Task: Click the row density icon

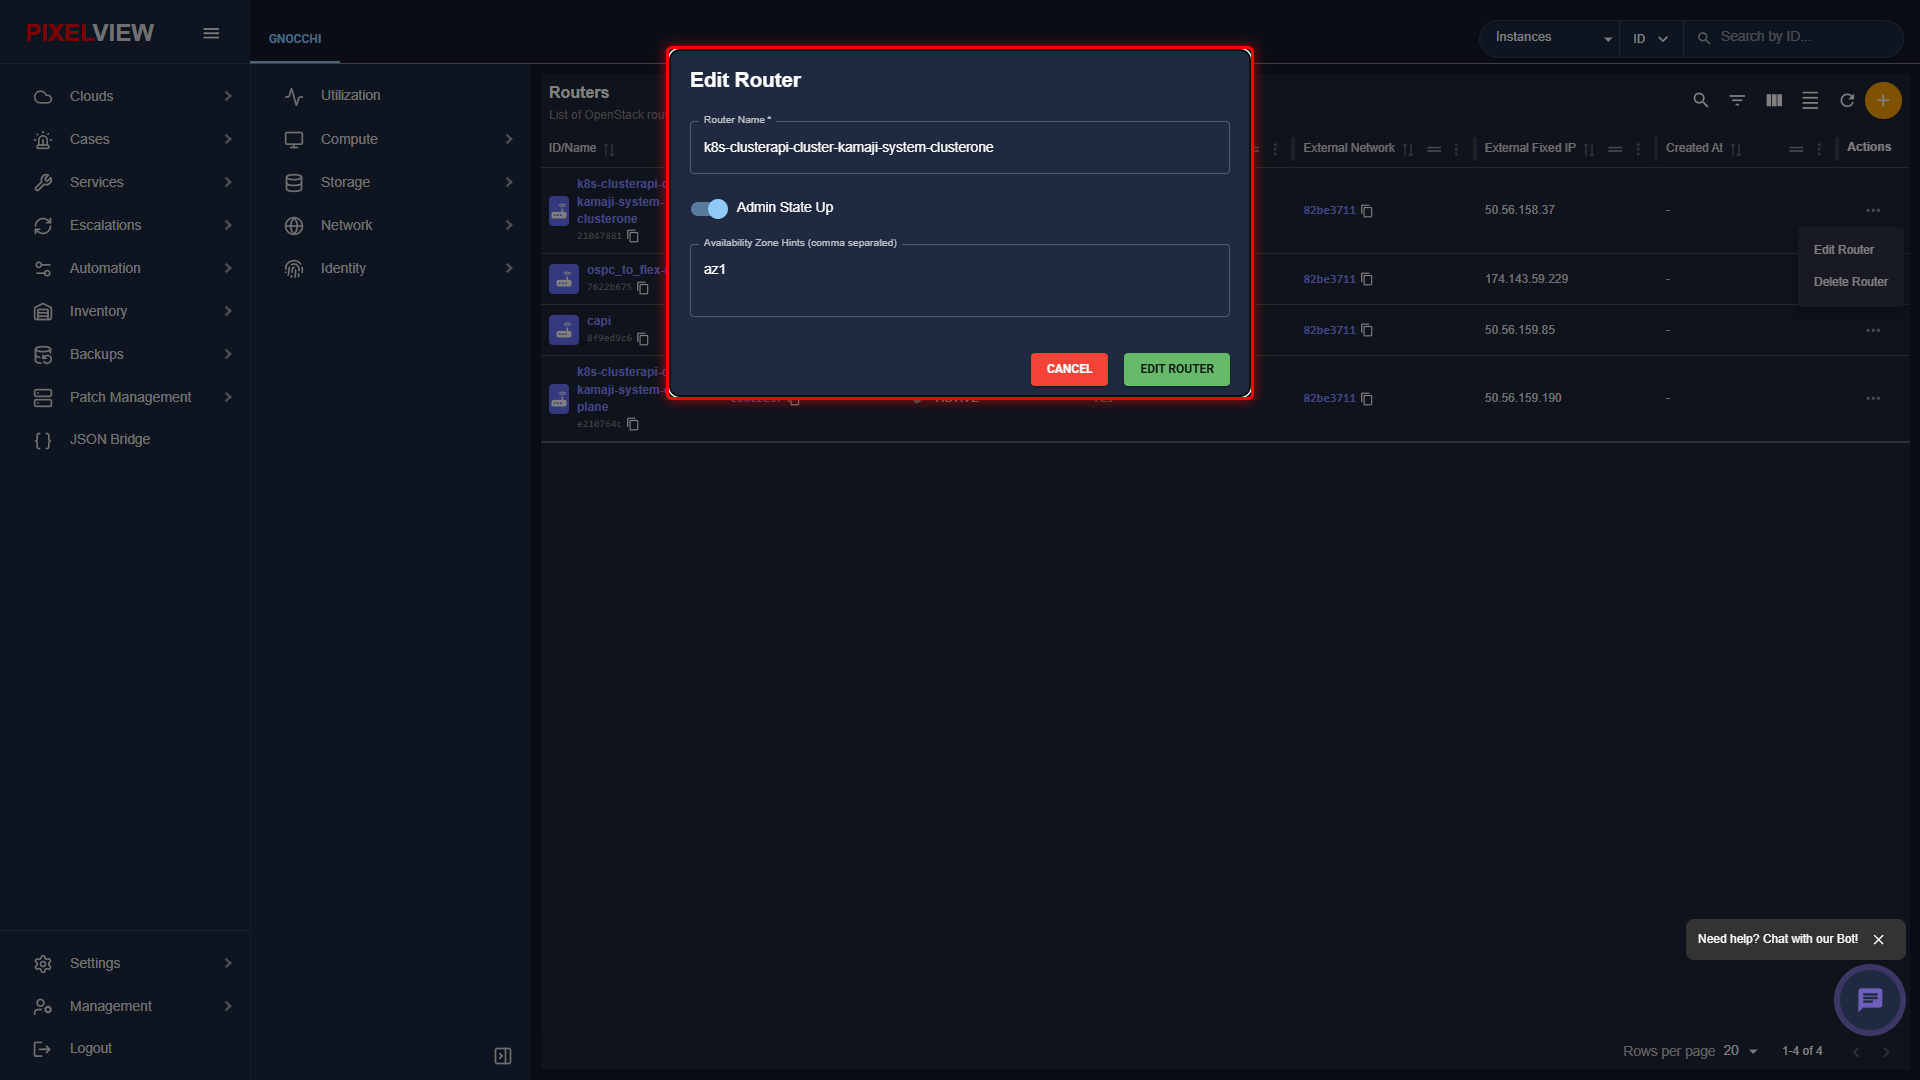Action: click(x=1810, y=100)
